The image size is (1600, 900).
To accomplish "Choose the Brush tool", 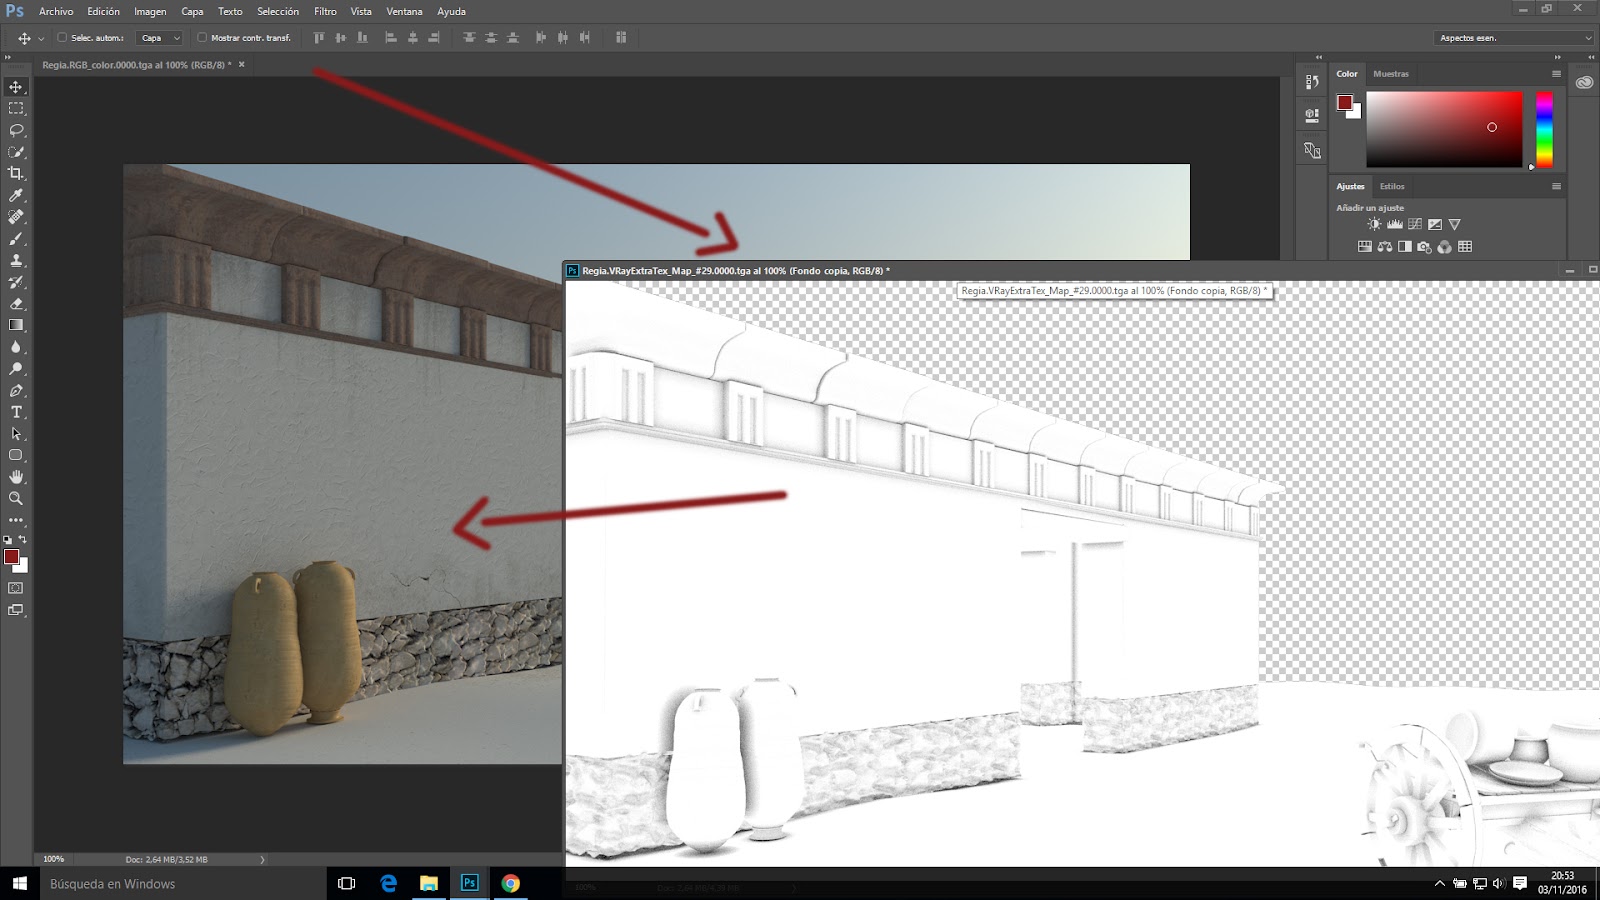I will 16,239.
